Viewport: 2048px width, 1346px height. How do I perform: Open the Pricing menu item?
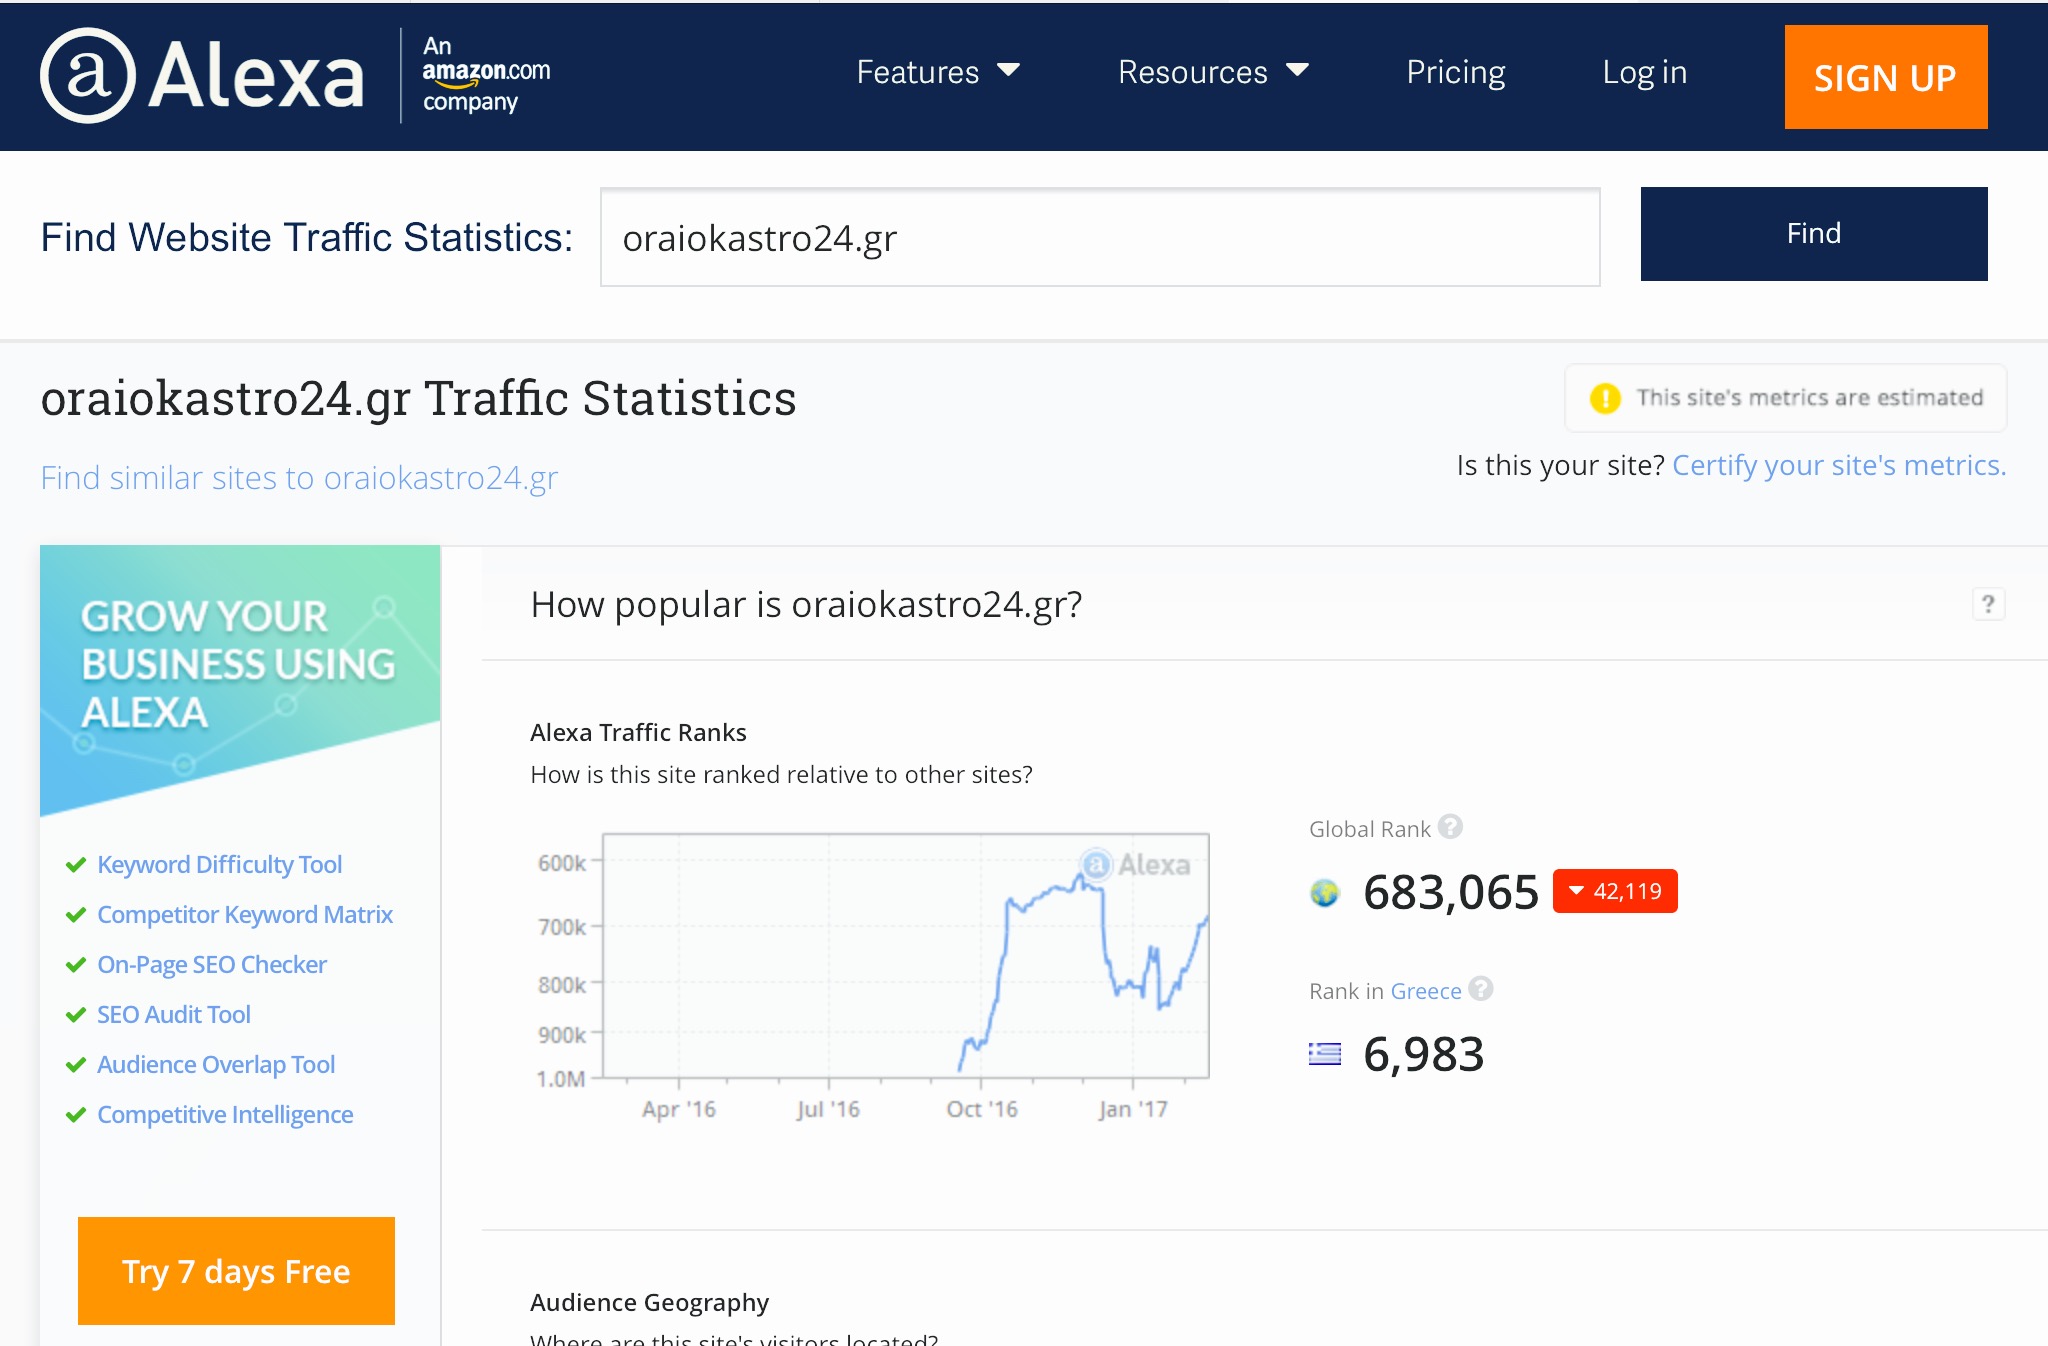(x=1456, y=72)
